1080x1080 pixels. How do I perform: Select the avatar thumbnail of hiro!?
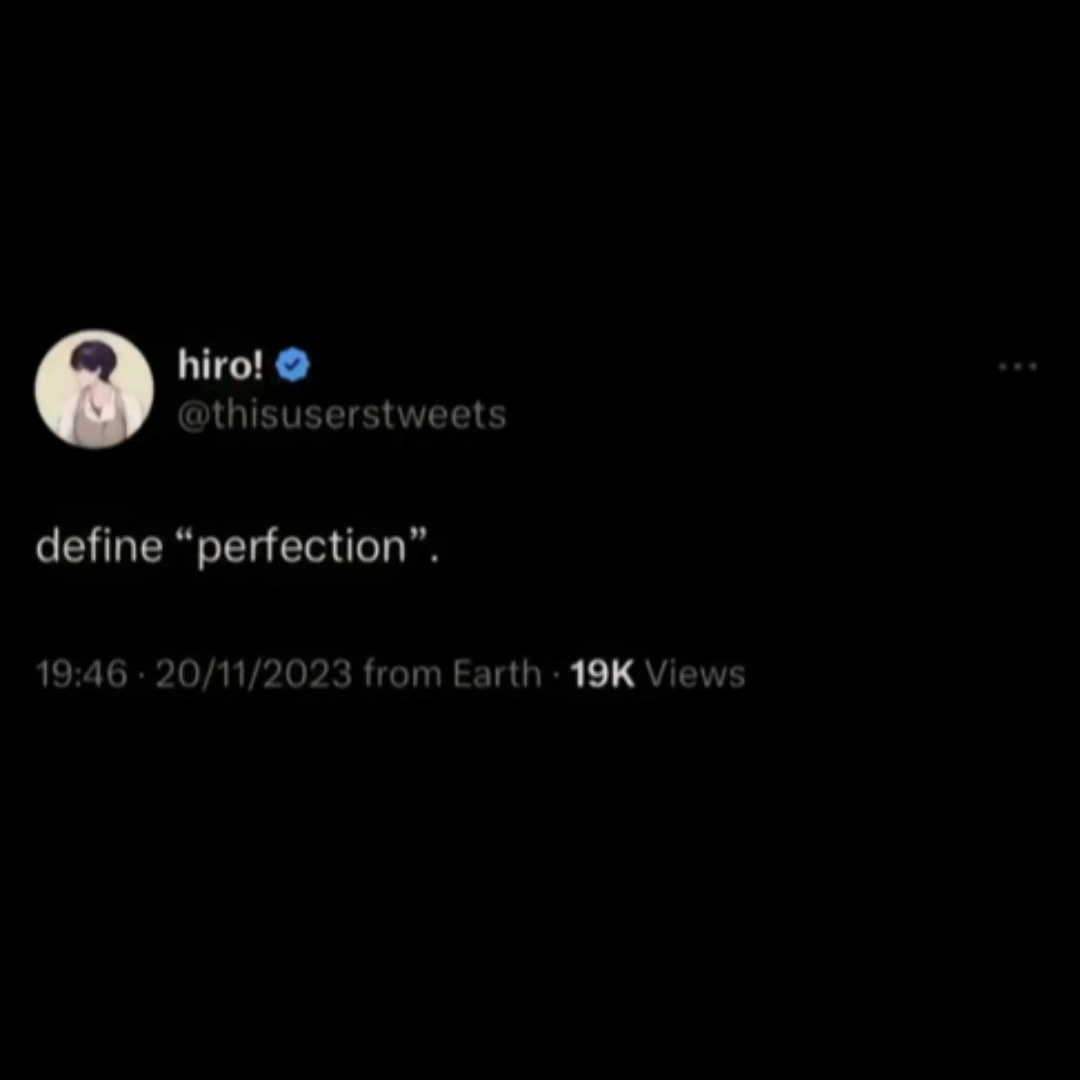point(94,388)
